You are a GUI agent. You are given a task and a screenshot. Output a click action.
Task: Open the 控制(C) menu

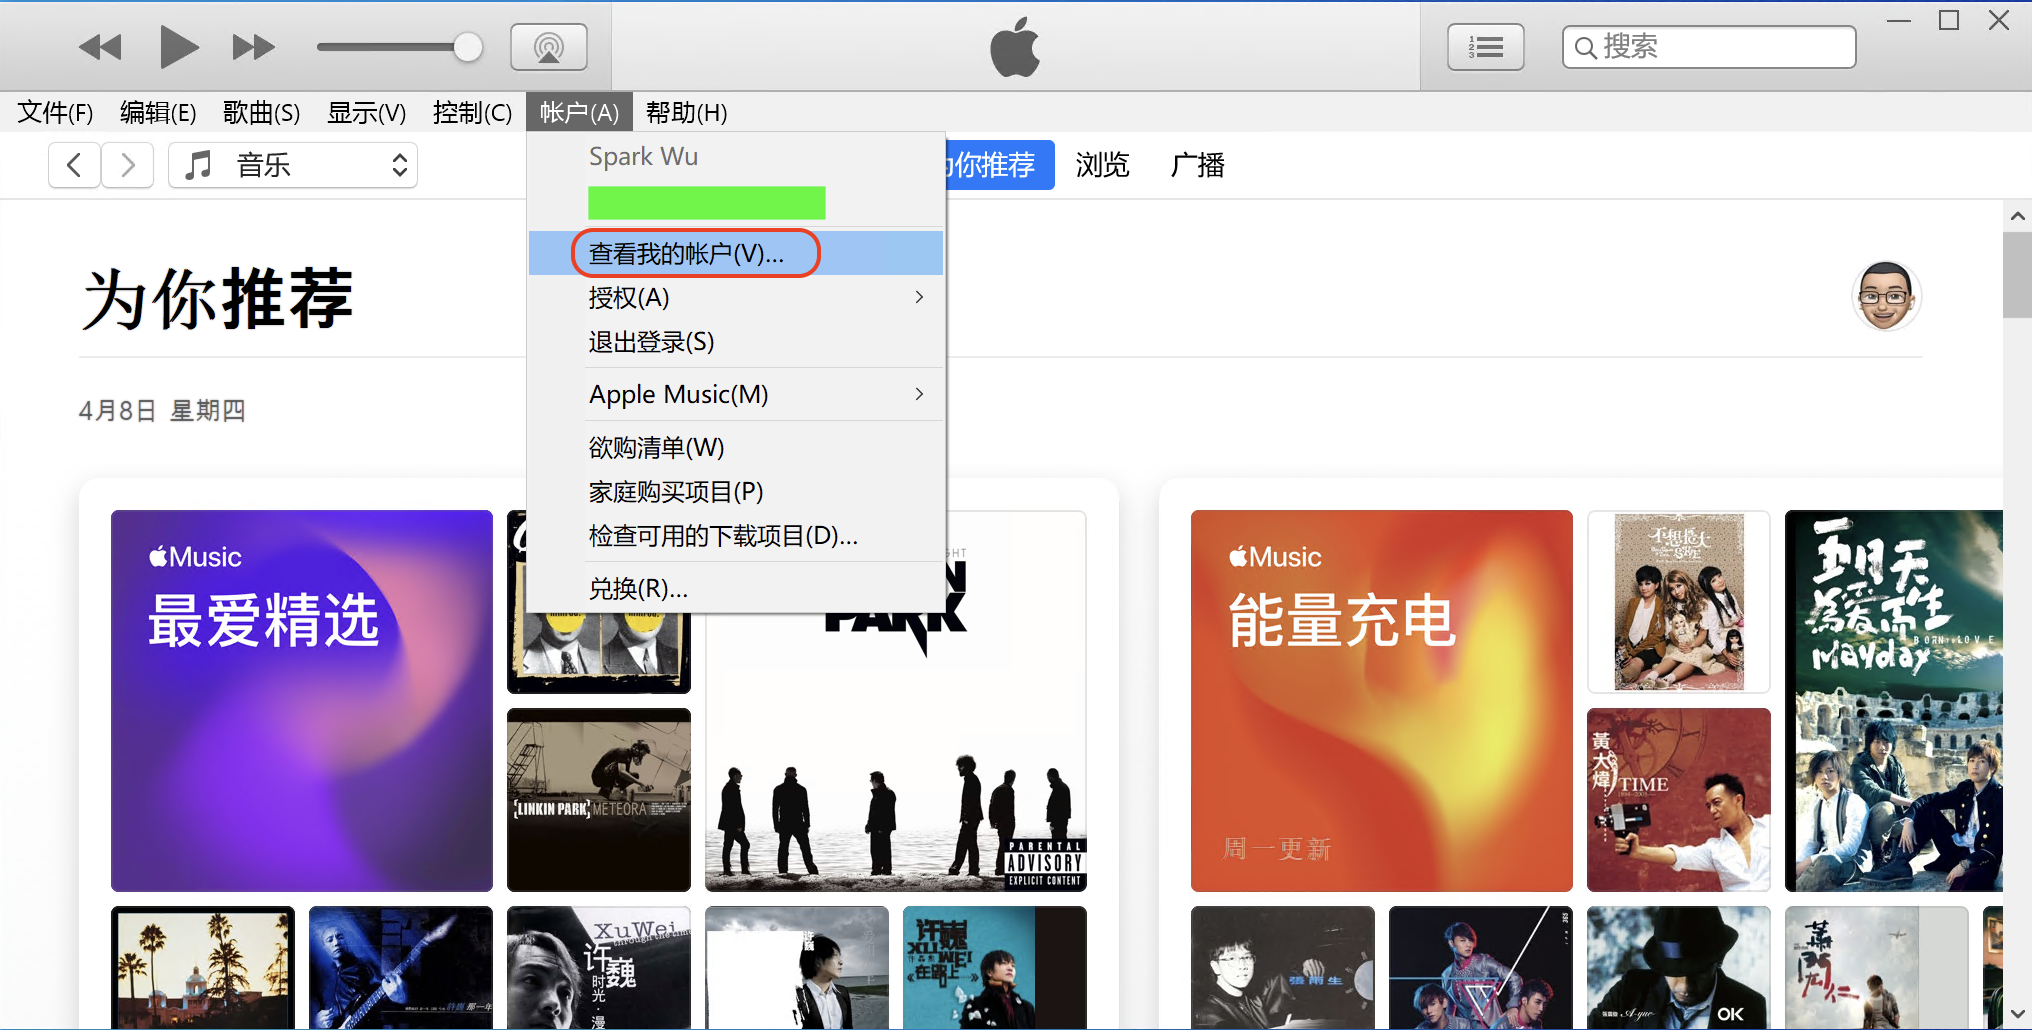(x=472, y=113)
